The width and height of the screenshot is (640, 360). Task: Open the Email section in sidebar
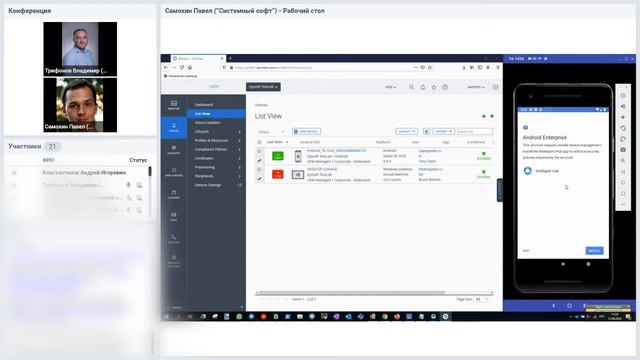tap(173, 216)
